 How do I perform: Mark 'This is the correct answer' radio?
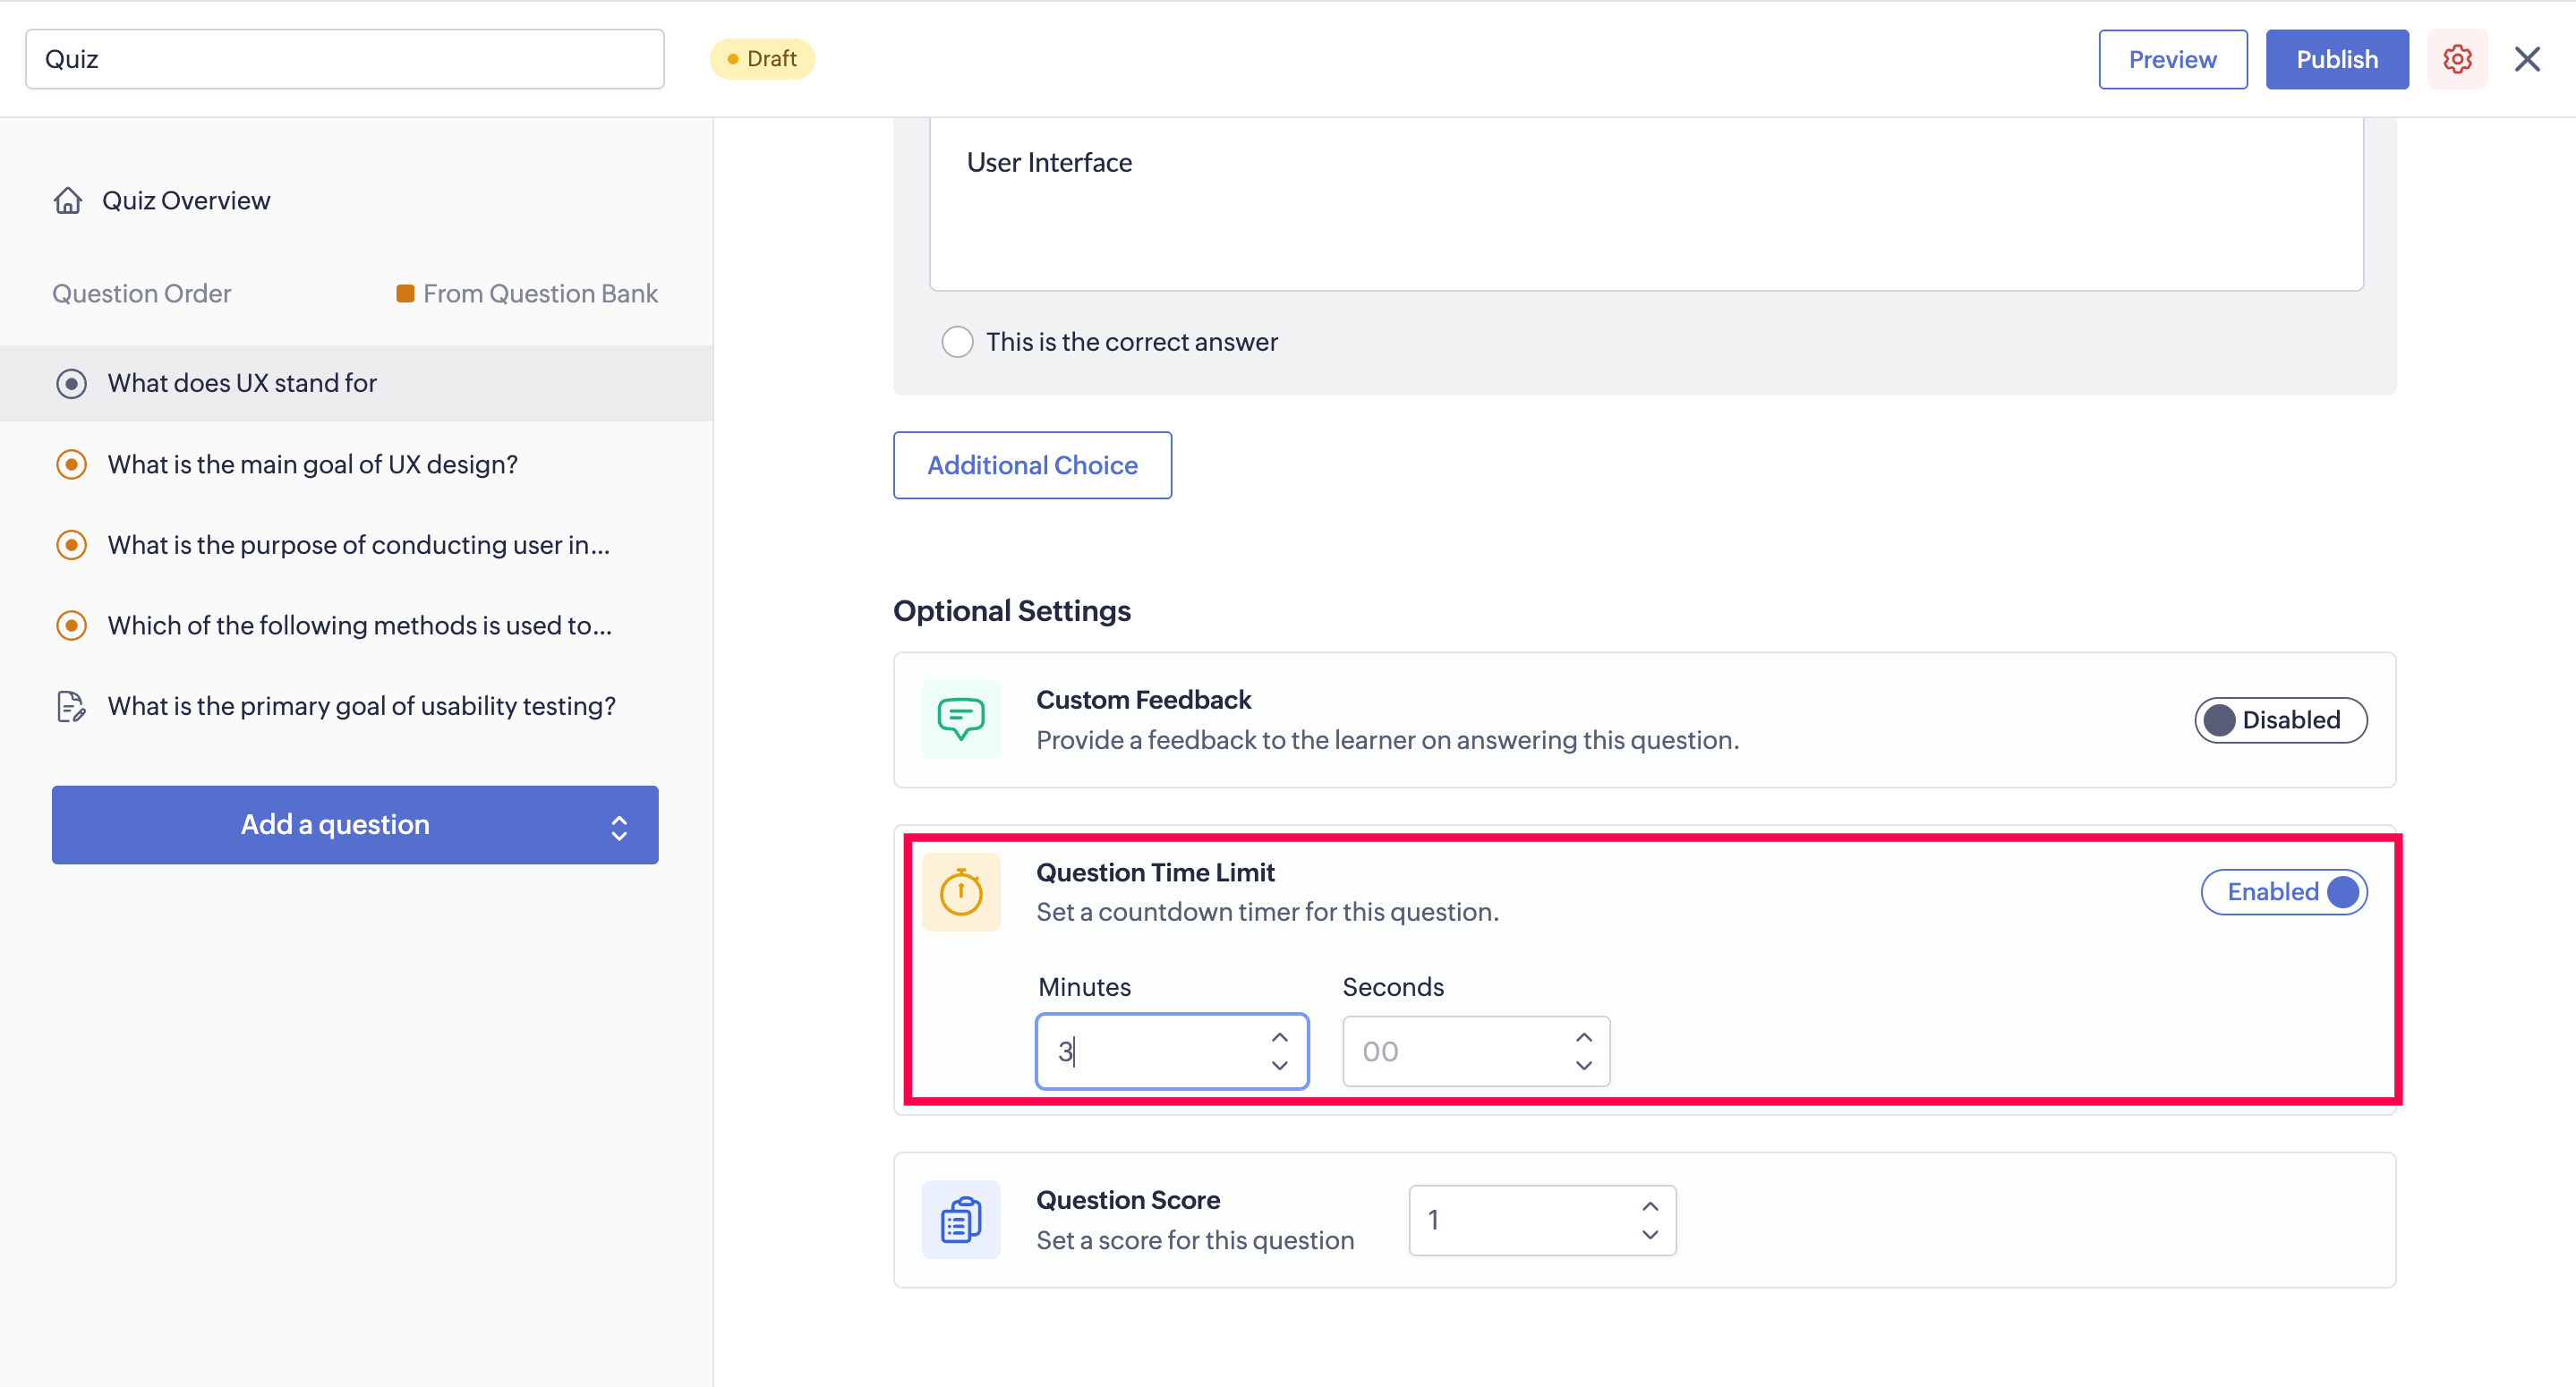click(x=957, y=342)
